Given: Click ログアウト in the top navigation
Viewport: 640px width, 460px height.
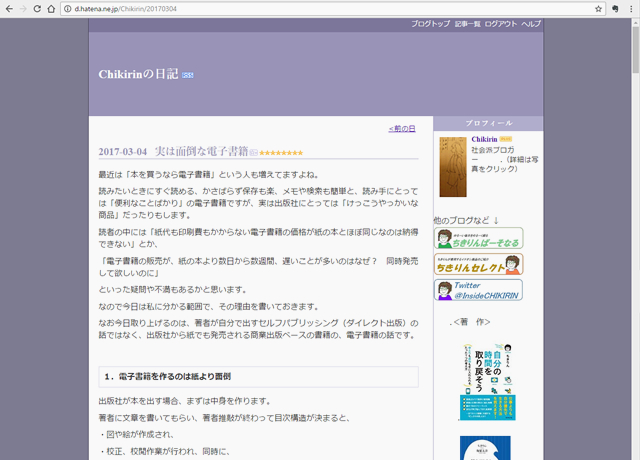Looking at the screenshot, I should 501,23.
